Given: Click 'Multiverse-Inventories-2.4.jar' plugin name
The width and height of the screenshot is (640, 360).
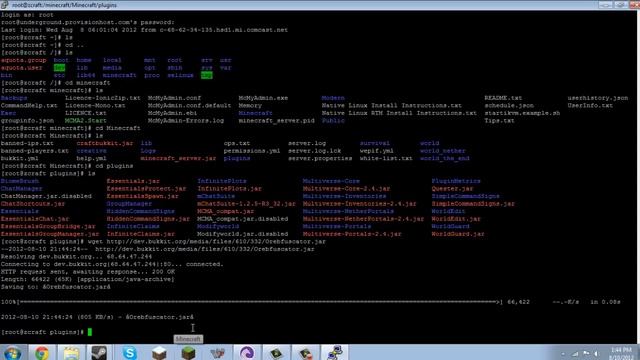Looking at the screenshot, I should click(x=359, y=204).
